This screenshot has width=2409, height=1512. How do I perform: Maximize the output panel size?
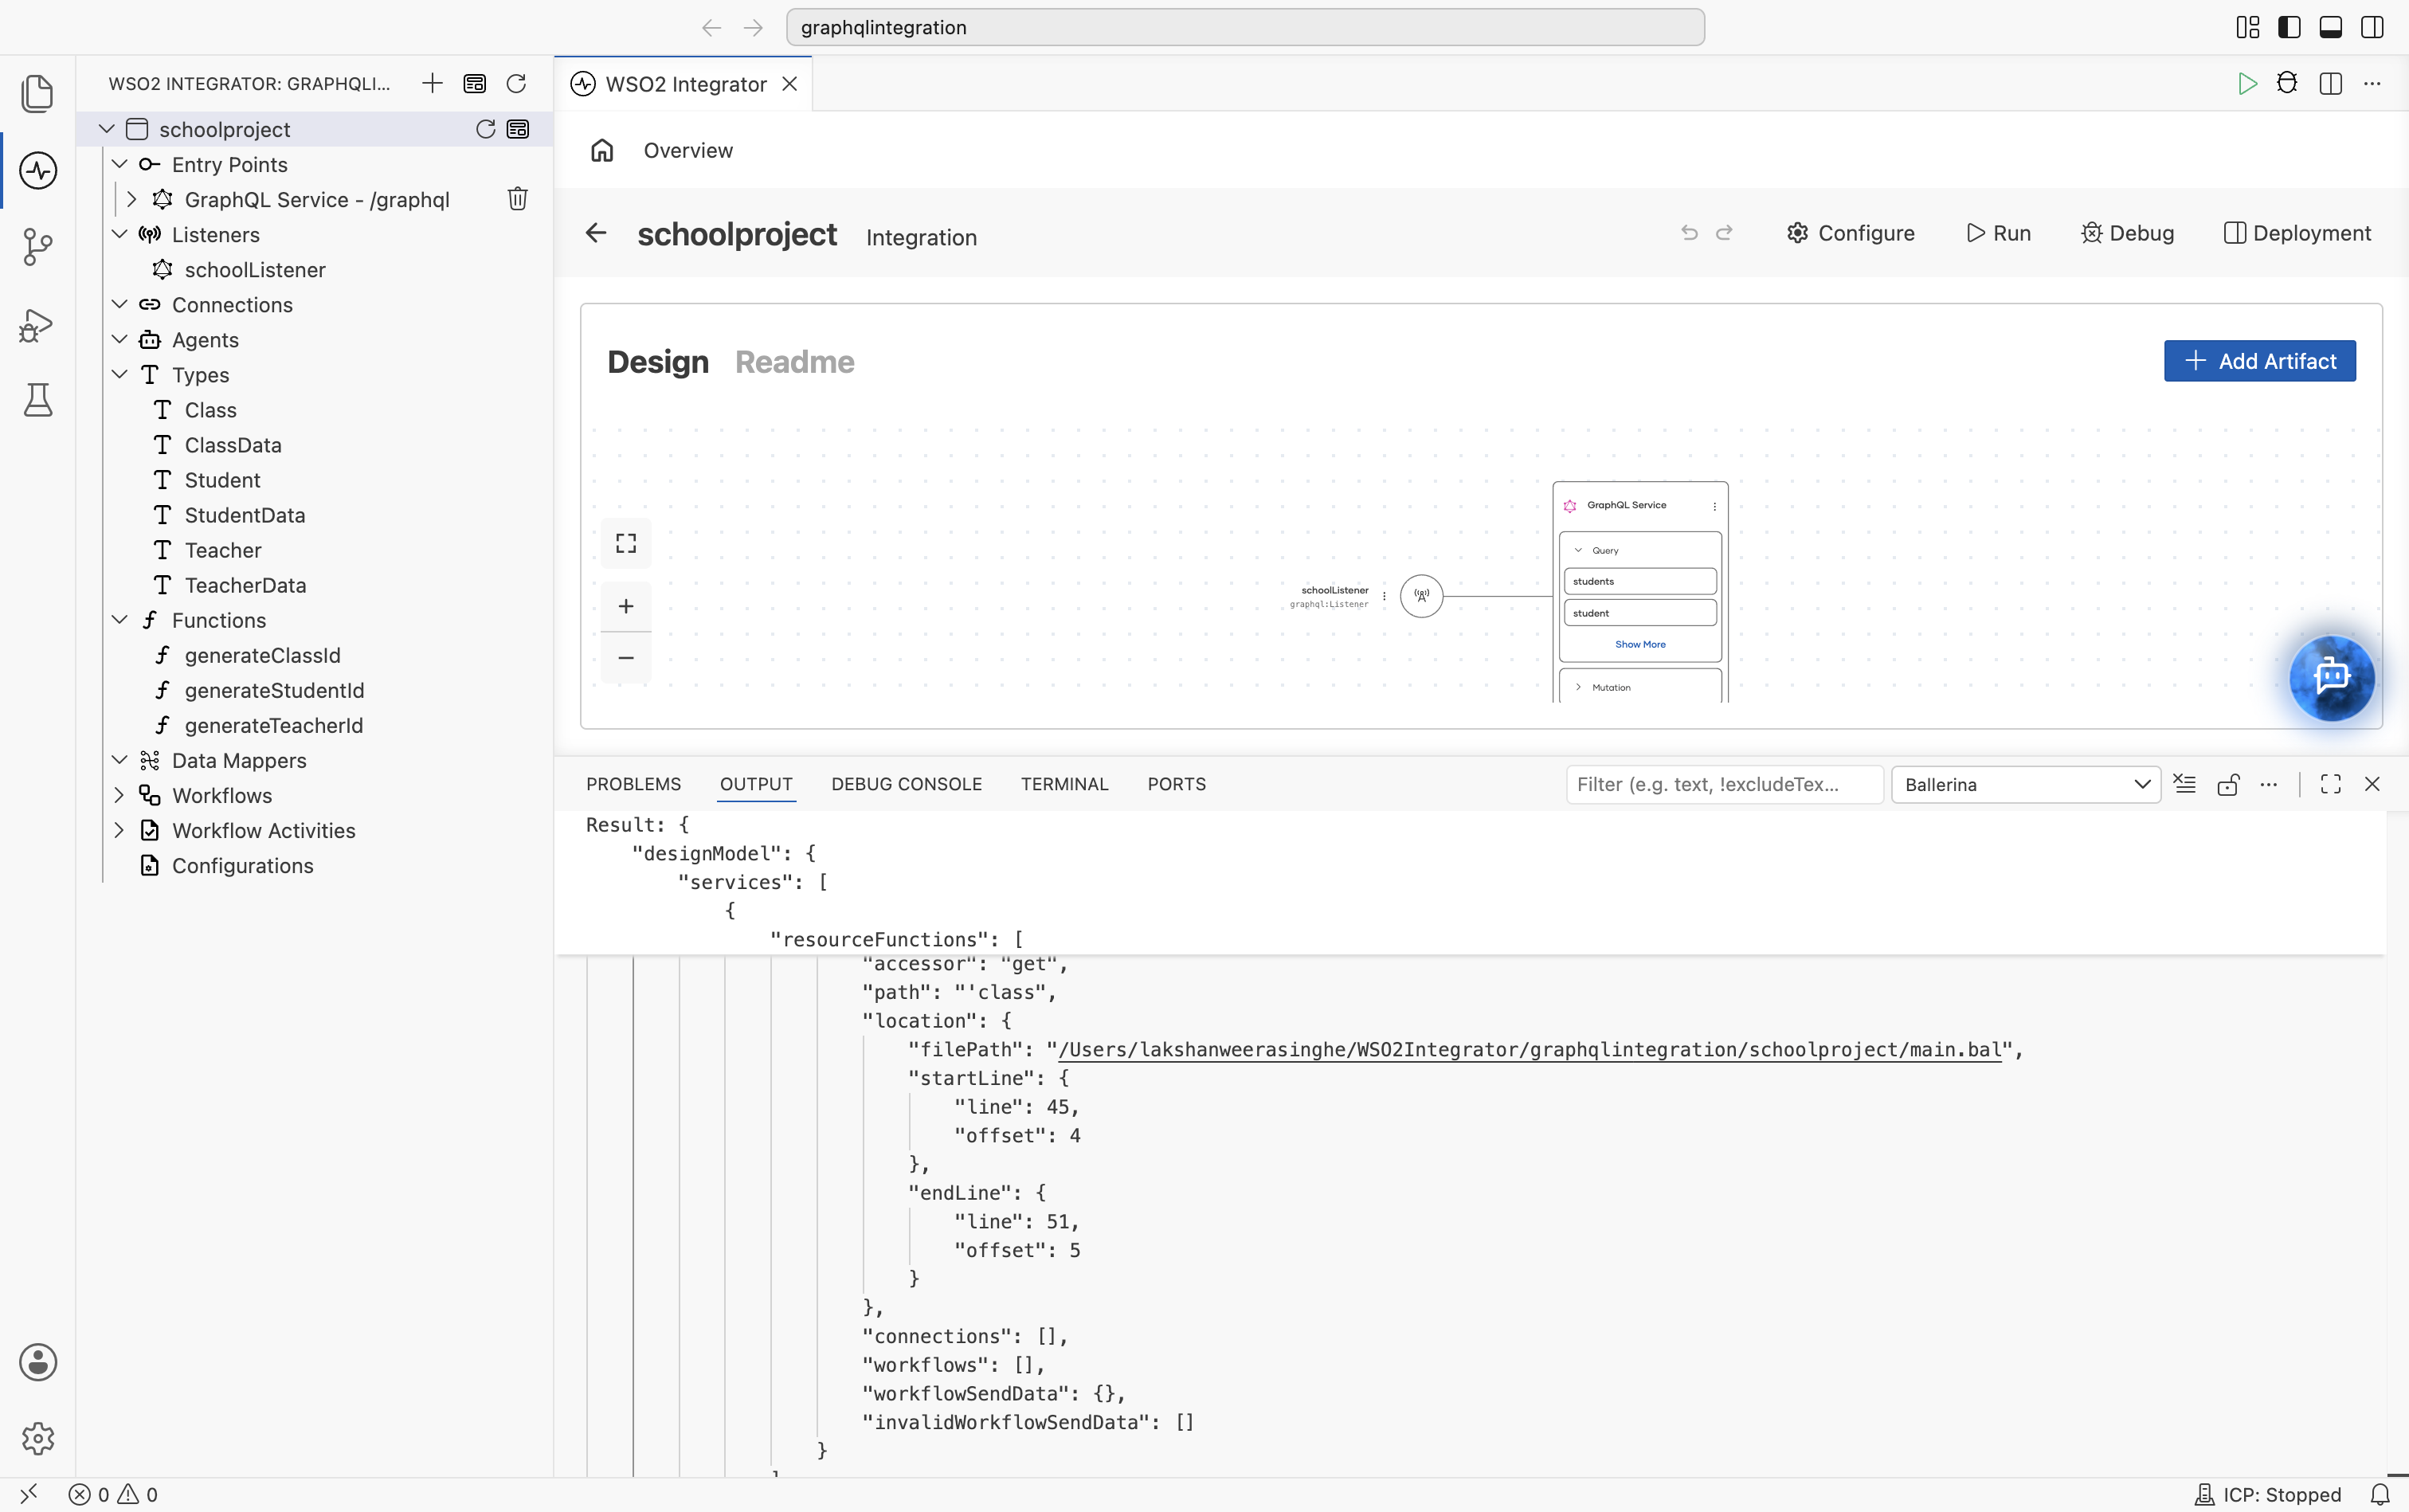2330,784
